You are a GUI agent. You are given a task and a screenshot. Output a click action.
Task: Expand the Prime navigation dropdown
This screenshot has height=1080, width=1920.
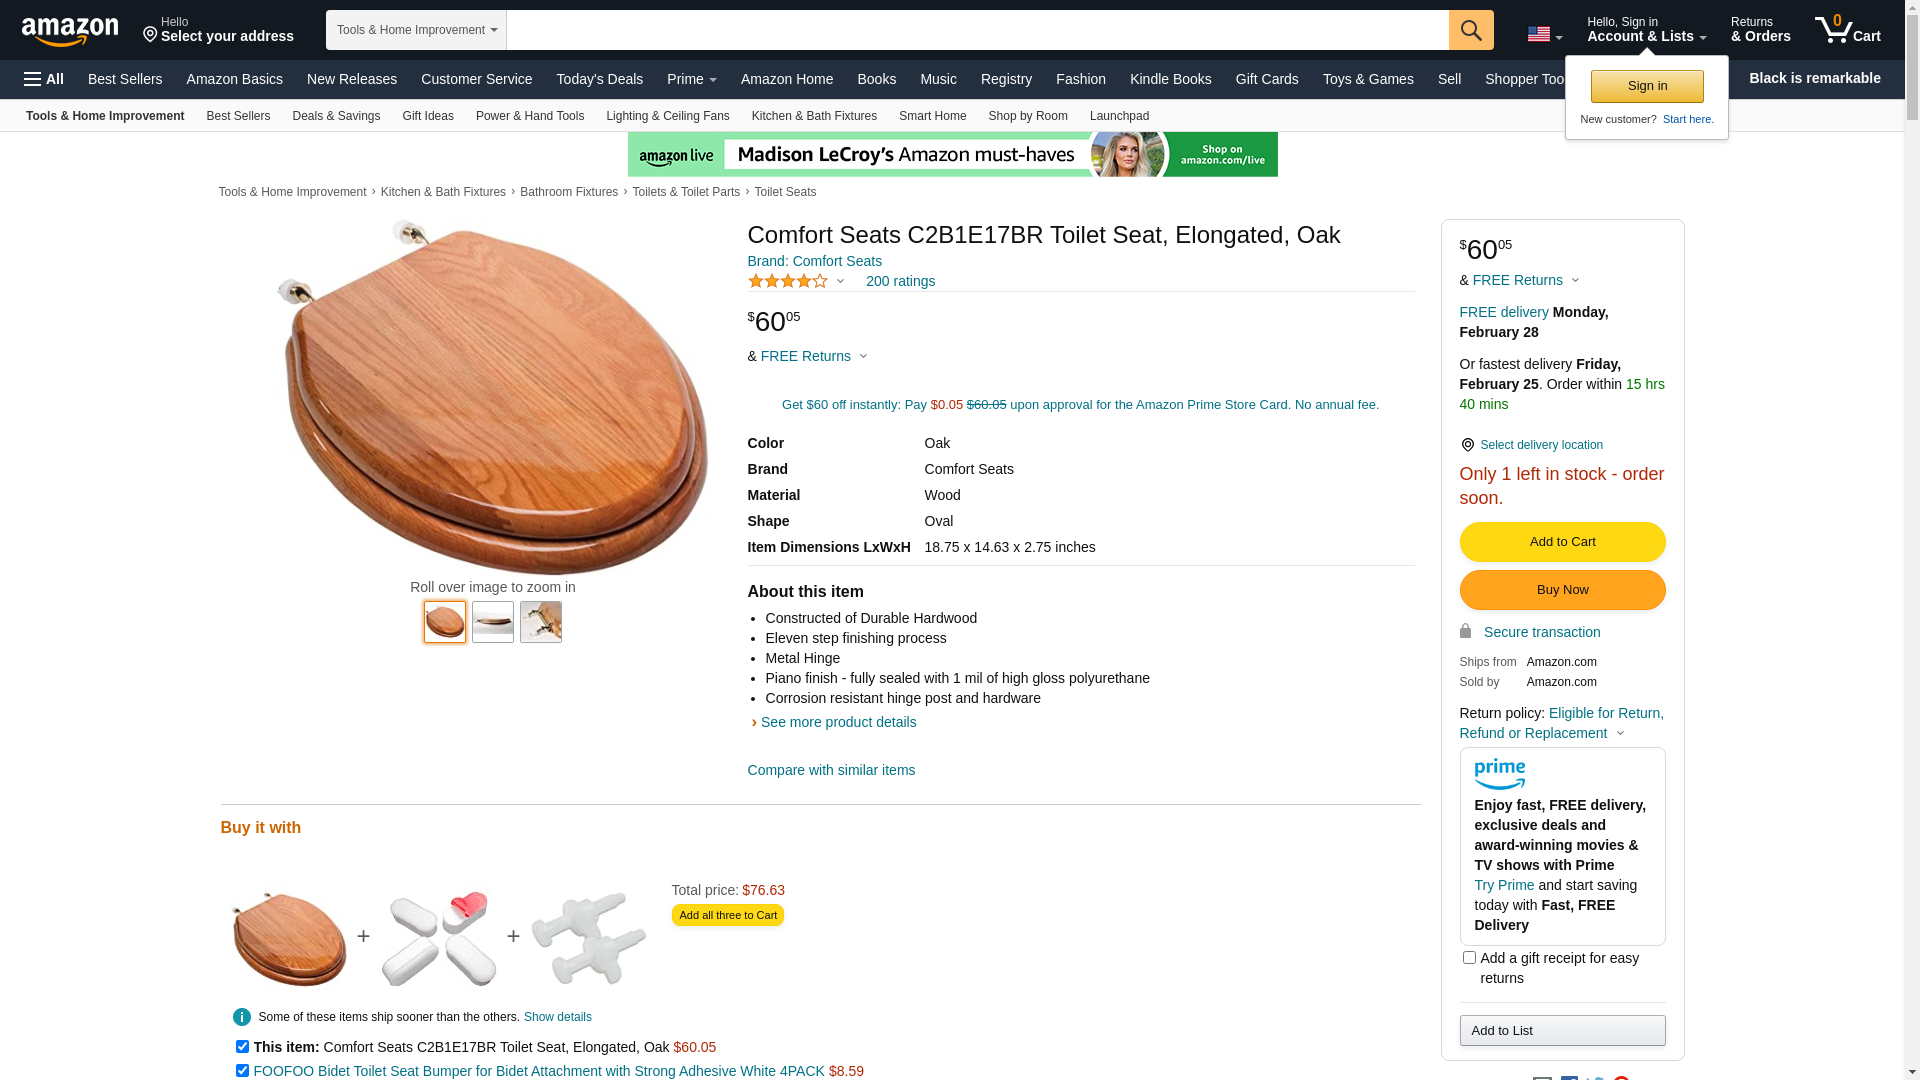pos(691,79)
